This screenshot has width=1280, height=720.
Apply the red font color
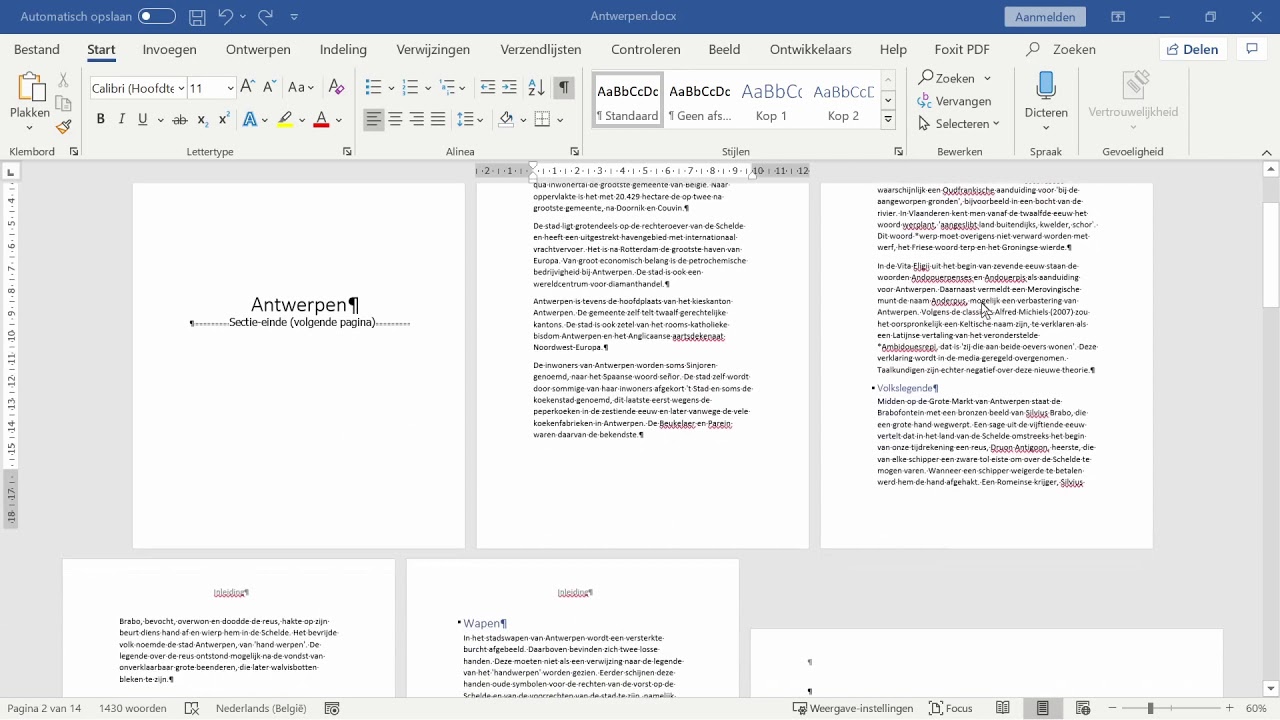321,120
